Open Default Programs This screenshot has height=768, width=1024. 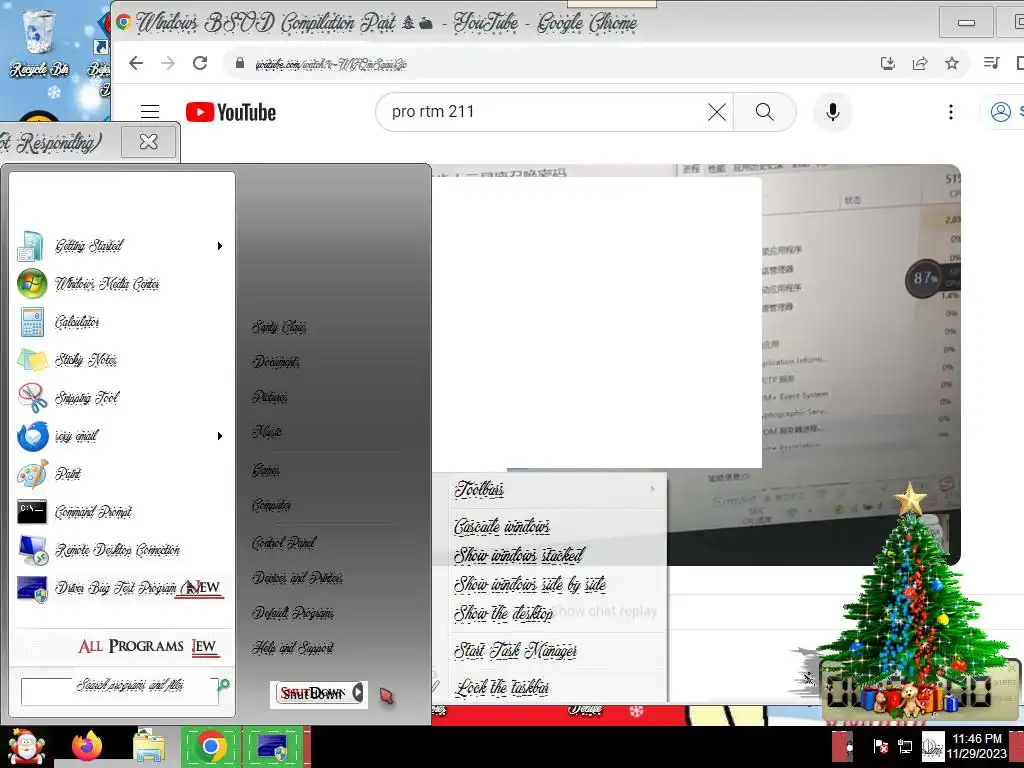[293, 613]
